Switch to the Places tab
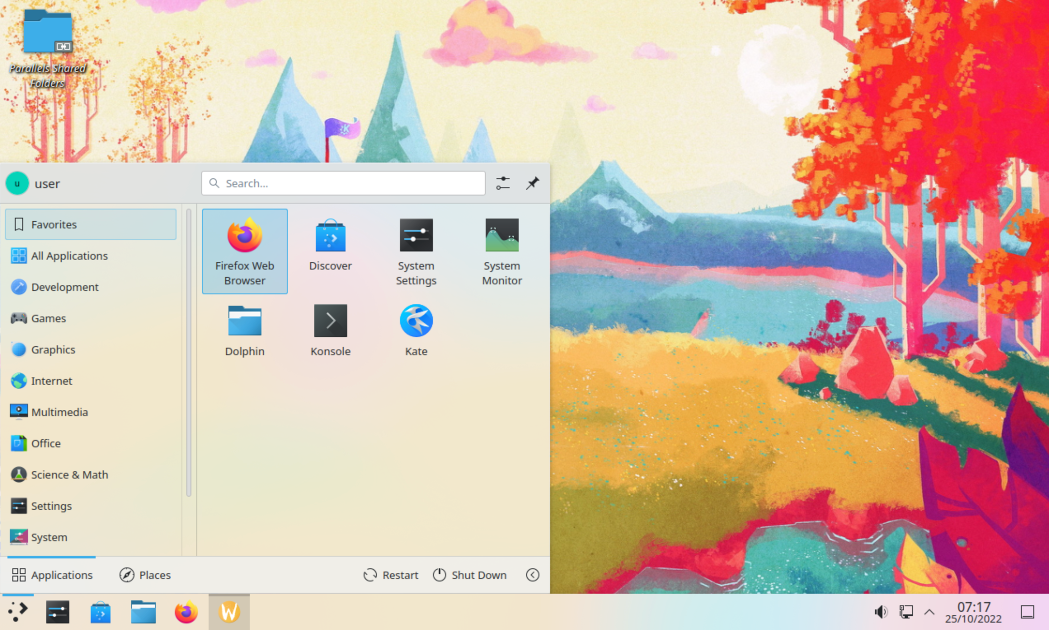1049x630 pixels. pyautogui.click(x=145, y=574)
